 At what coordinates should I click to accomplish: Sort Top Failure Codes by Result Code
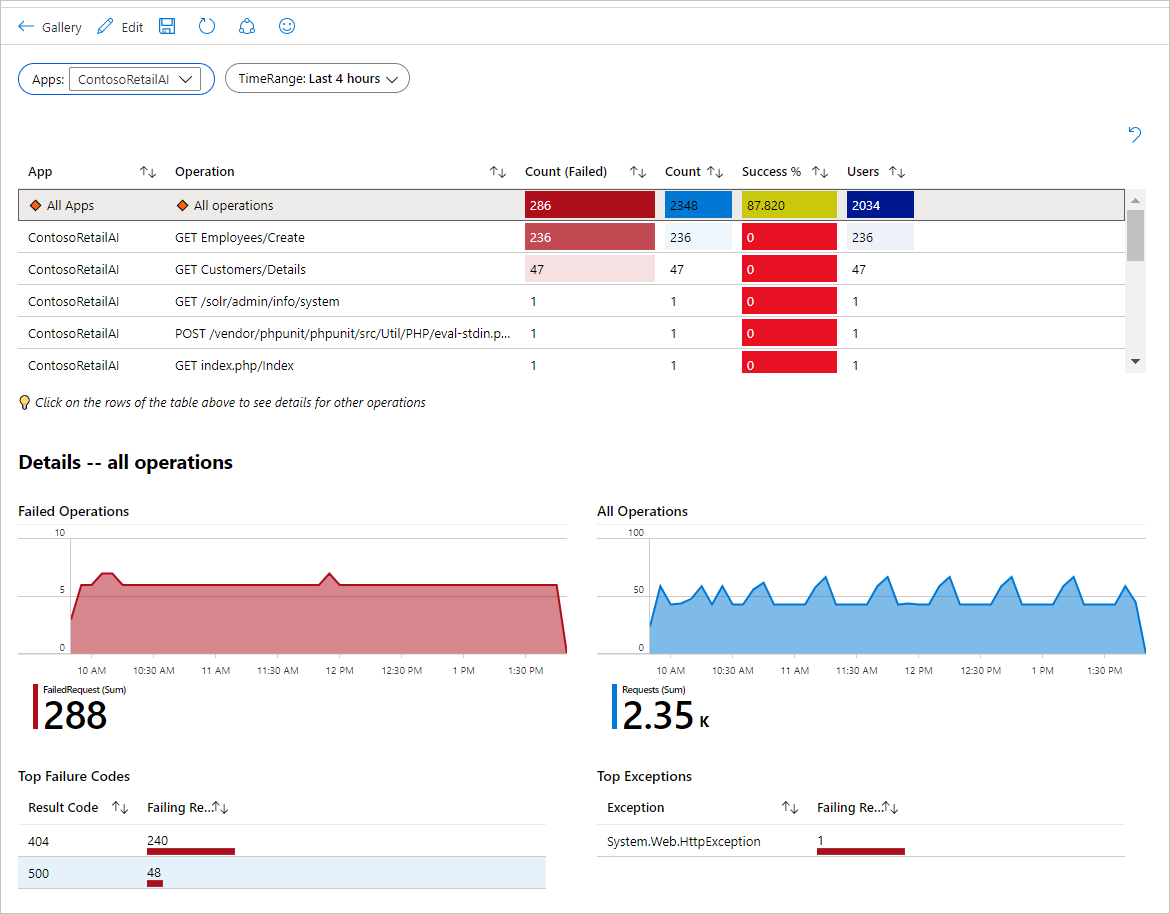120,808
